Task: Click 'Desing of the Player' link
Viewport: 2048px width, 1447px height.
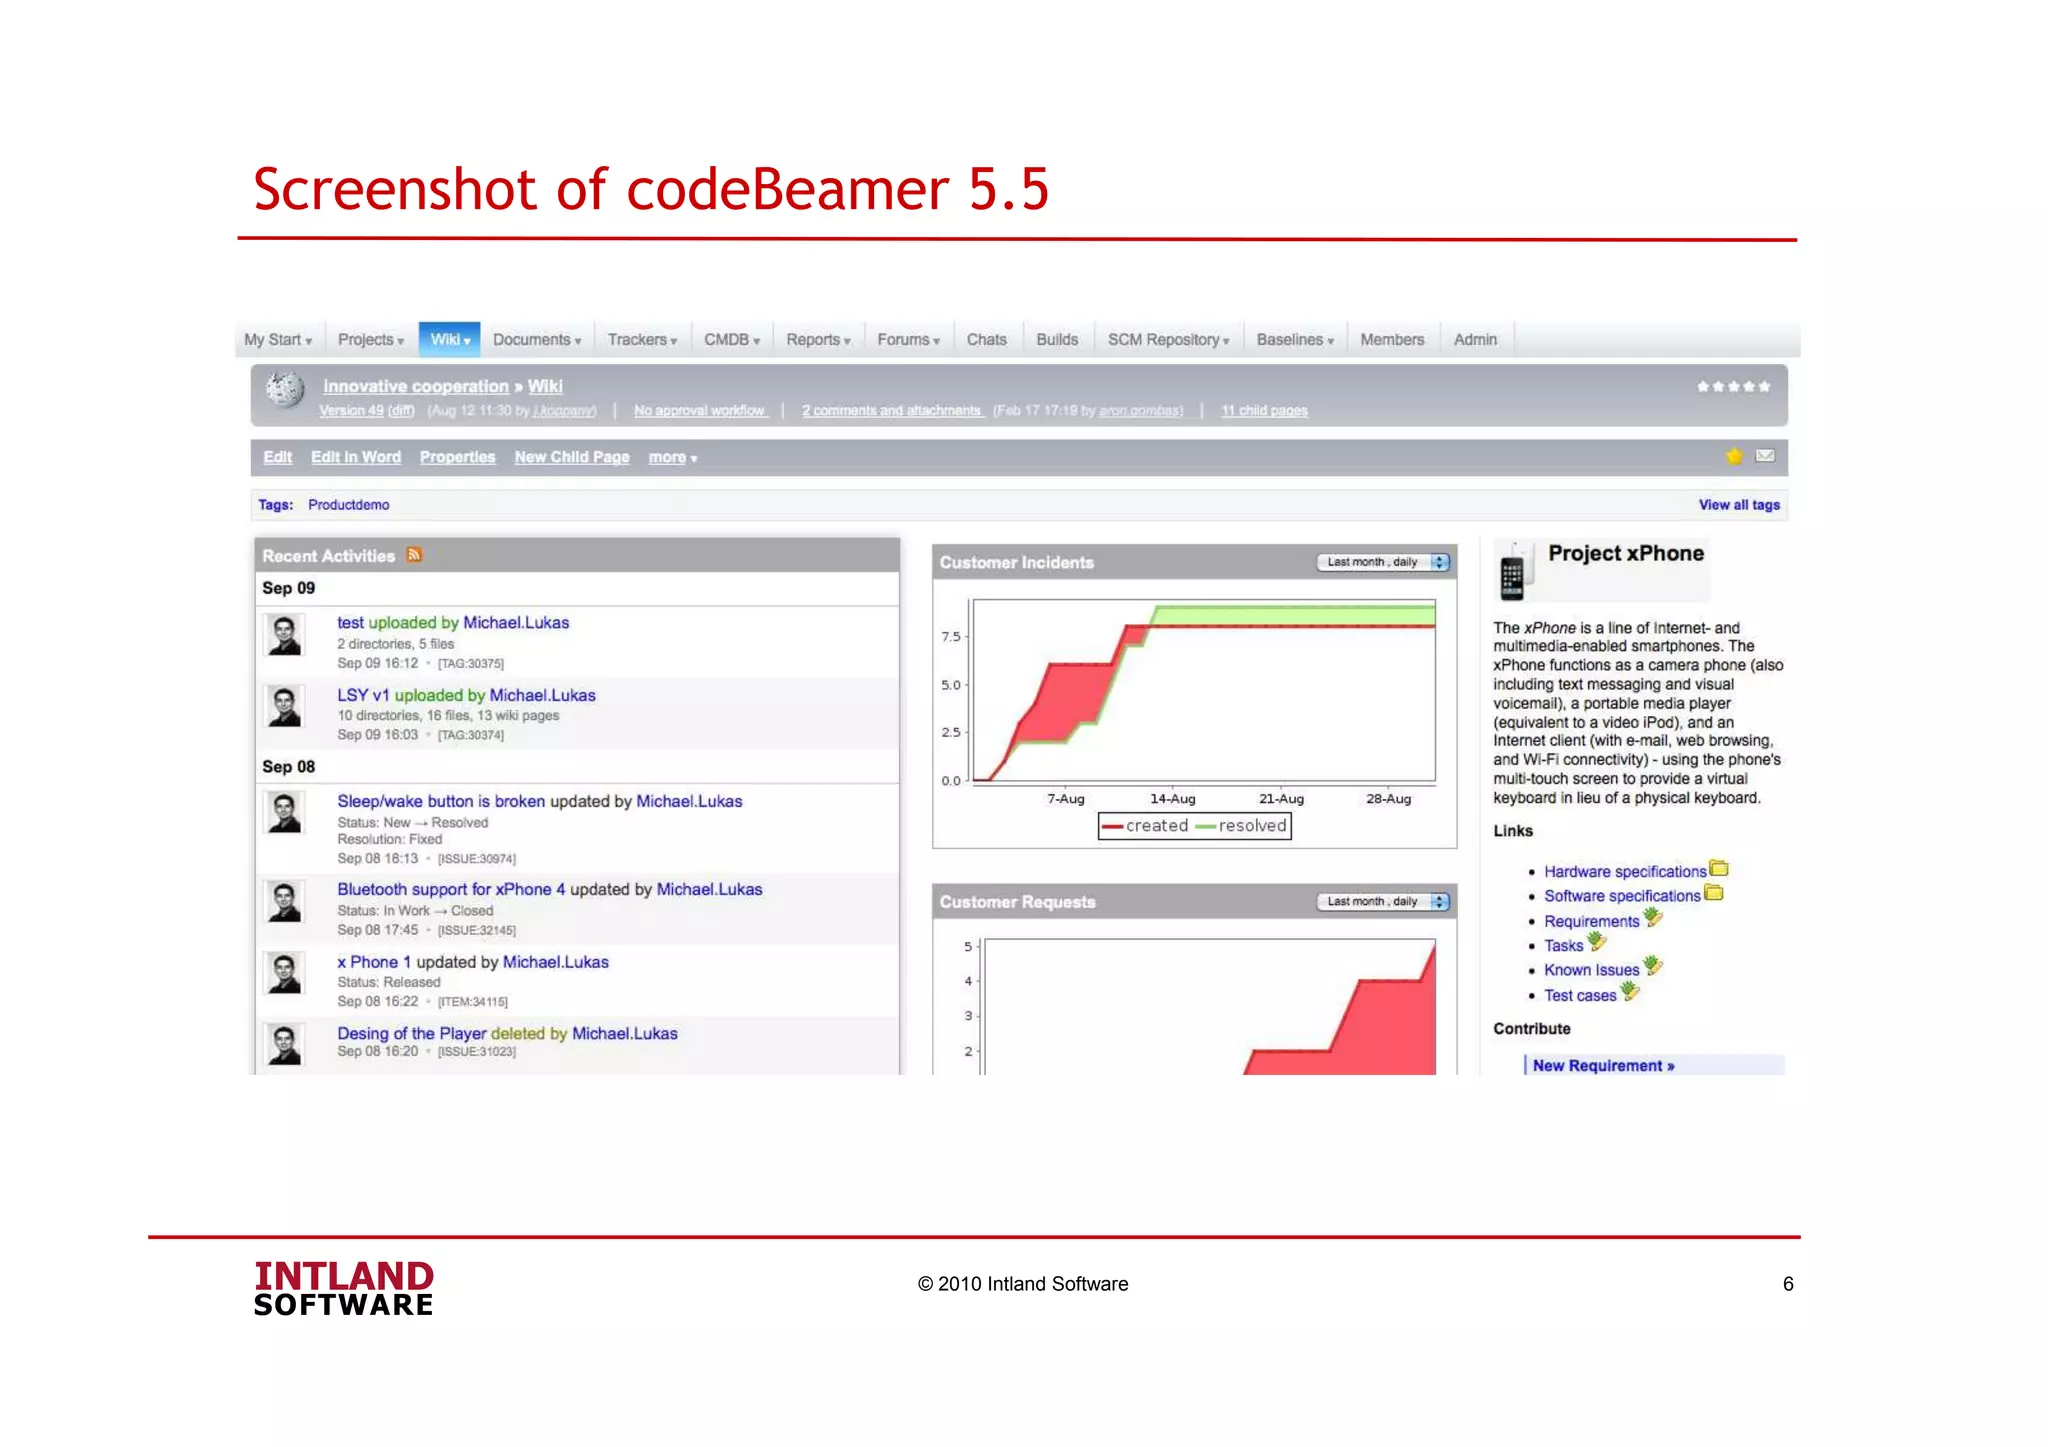Action: (412, 1034)
